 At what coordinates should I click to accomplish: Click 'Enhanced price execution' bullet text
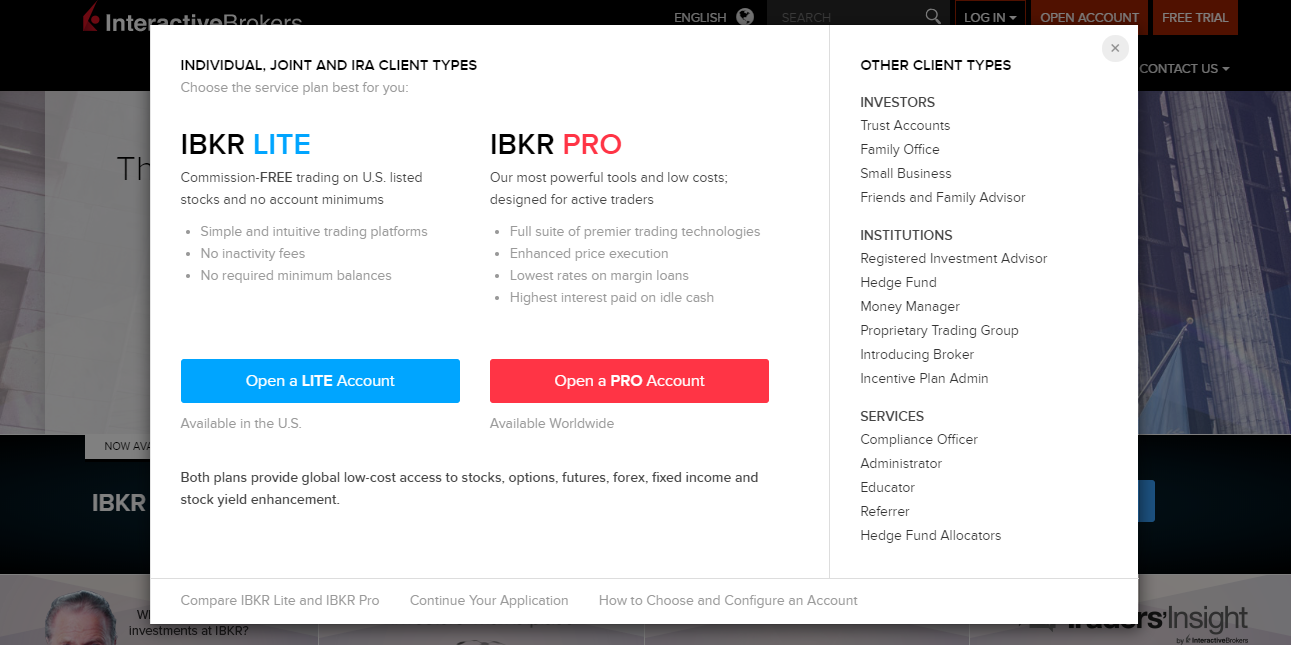click(589, 253)
